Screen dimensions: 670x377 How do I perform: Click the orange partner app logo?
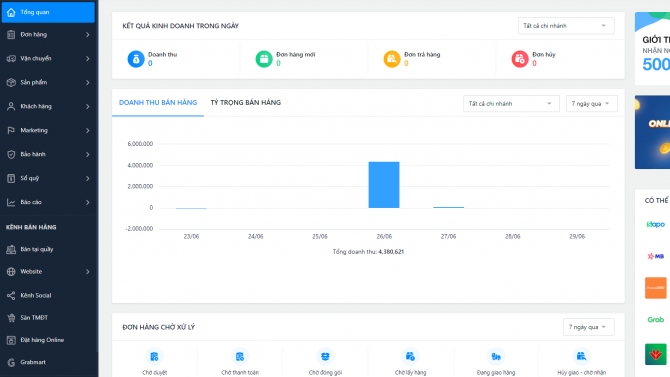pyautogui.click(x=655, y=288)
